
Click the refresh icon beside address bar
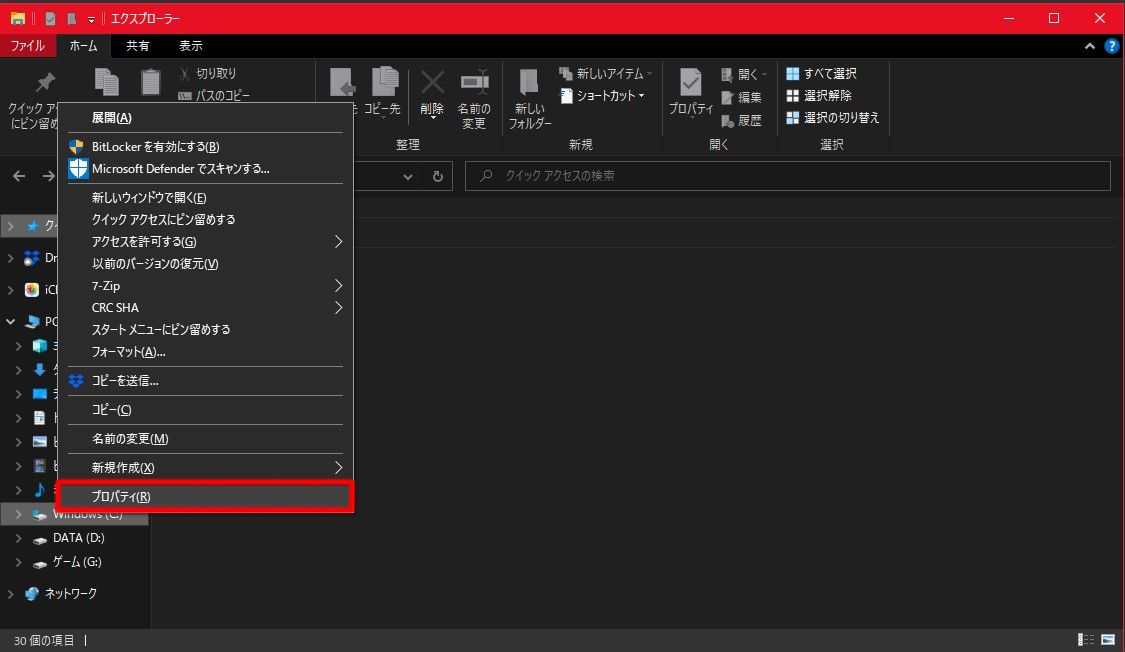pos(437,176)
